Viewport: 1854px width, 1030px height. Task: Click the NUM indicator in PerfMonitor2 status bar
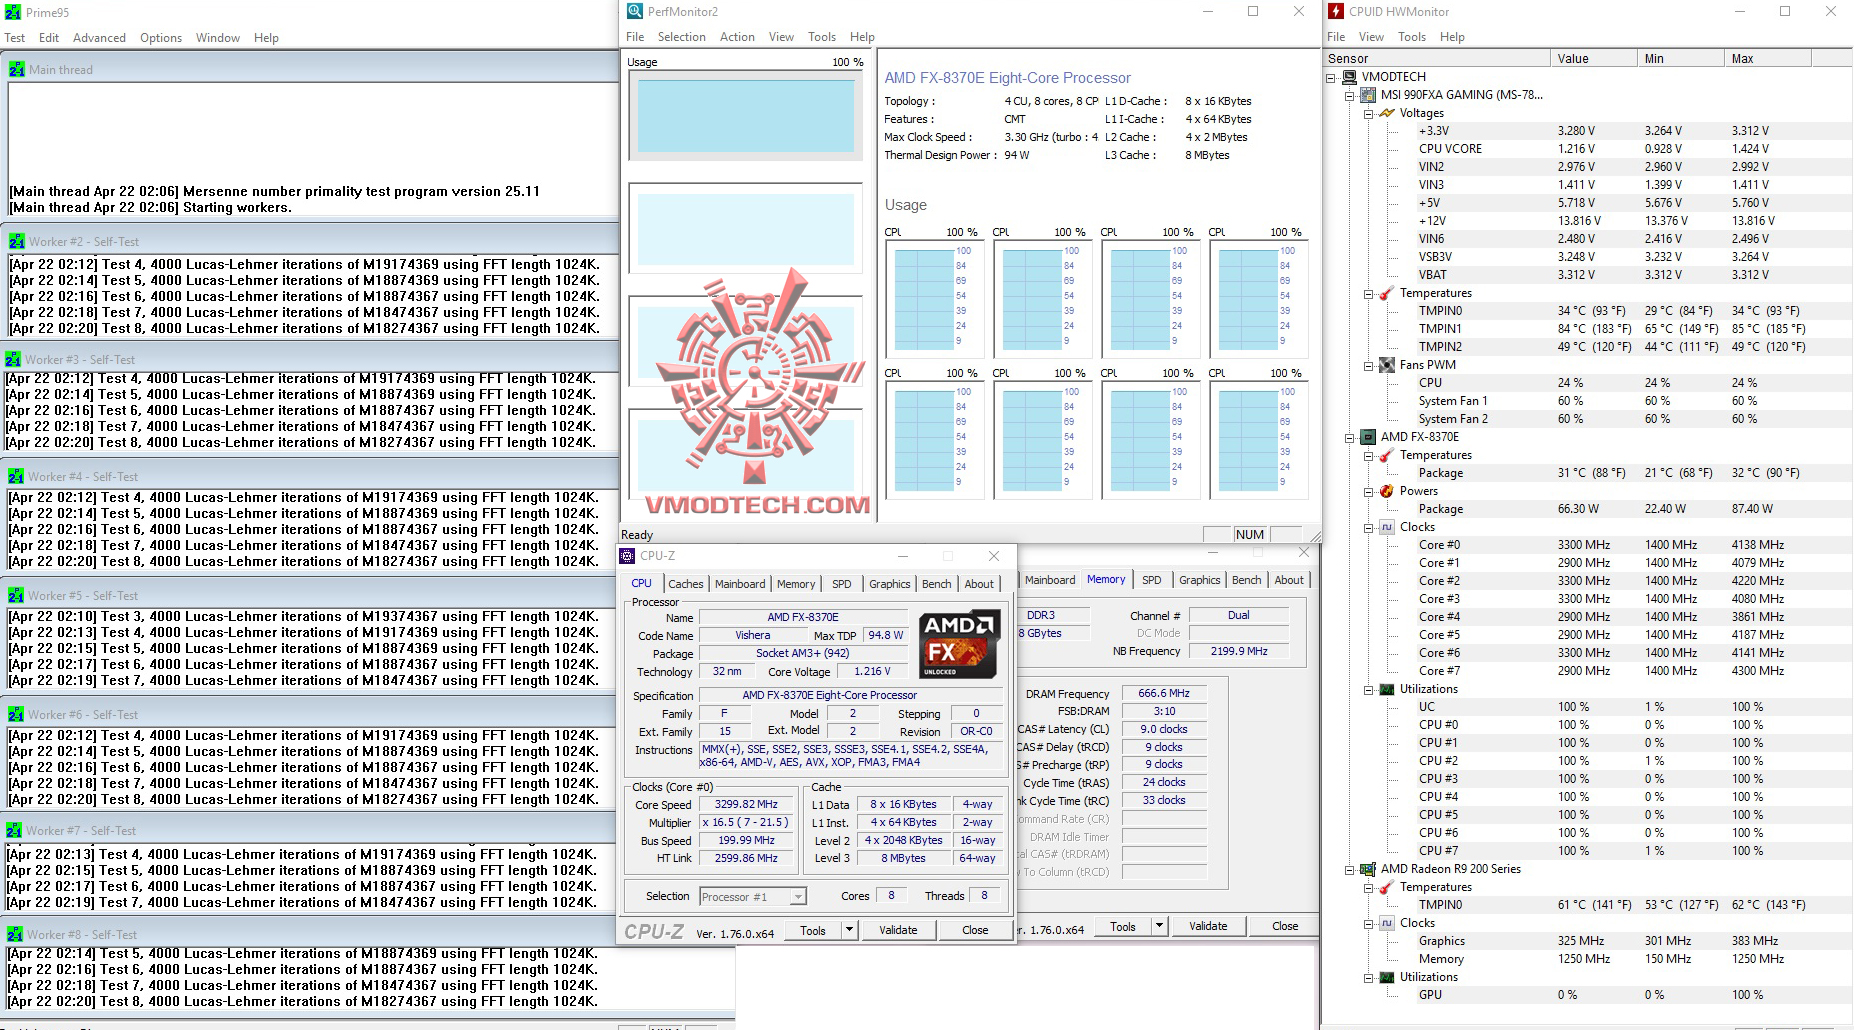pyautogui.click(x=1250, y=535)
